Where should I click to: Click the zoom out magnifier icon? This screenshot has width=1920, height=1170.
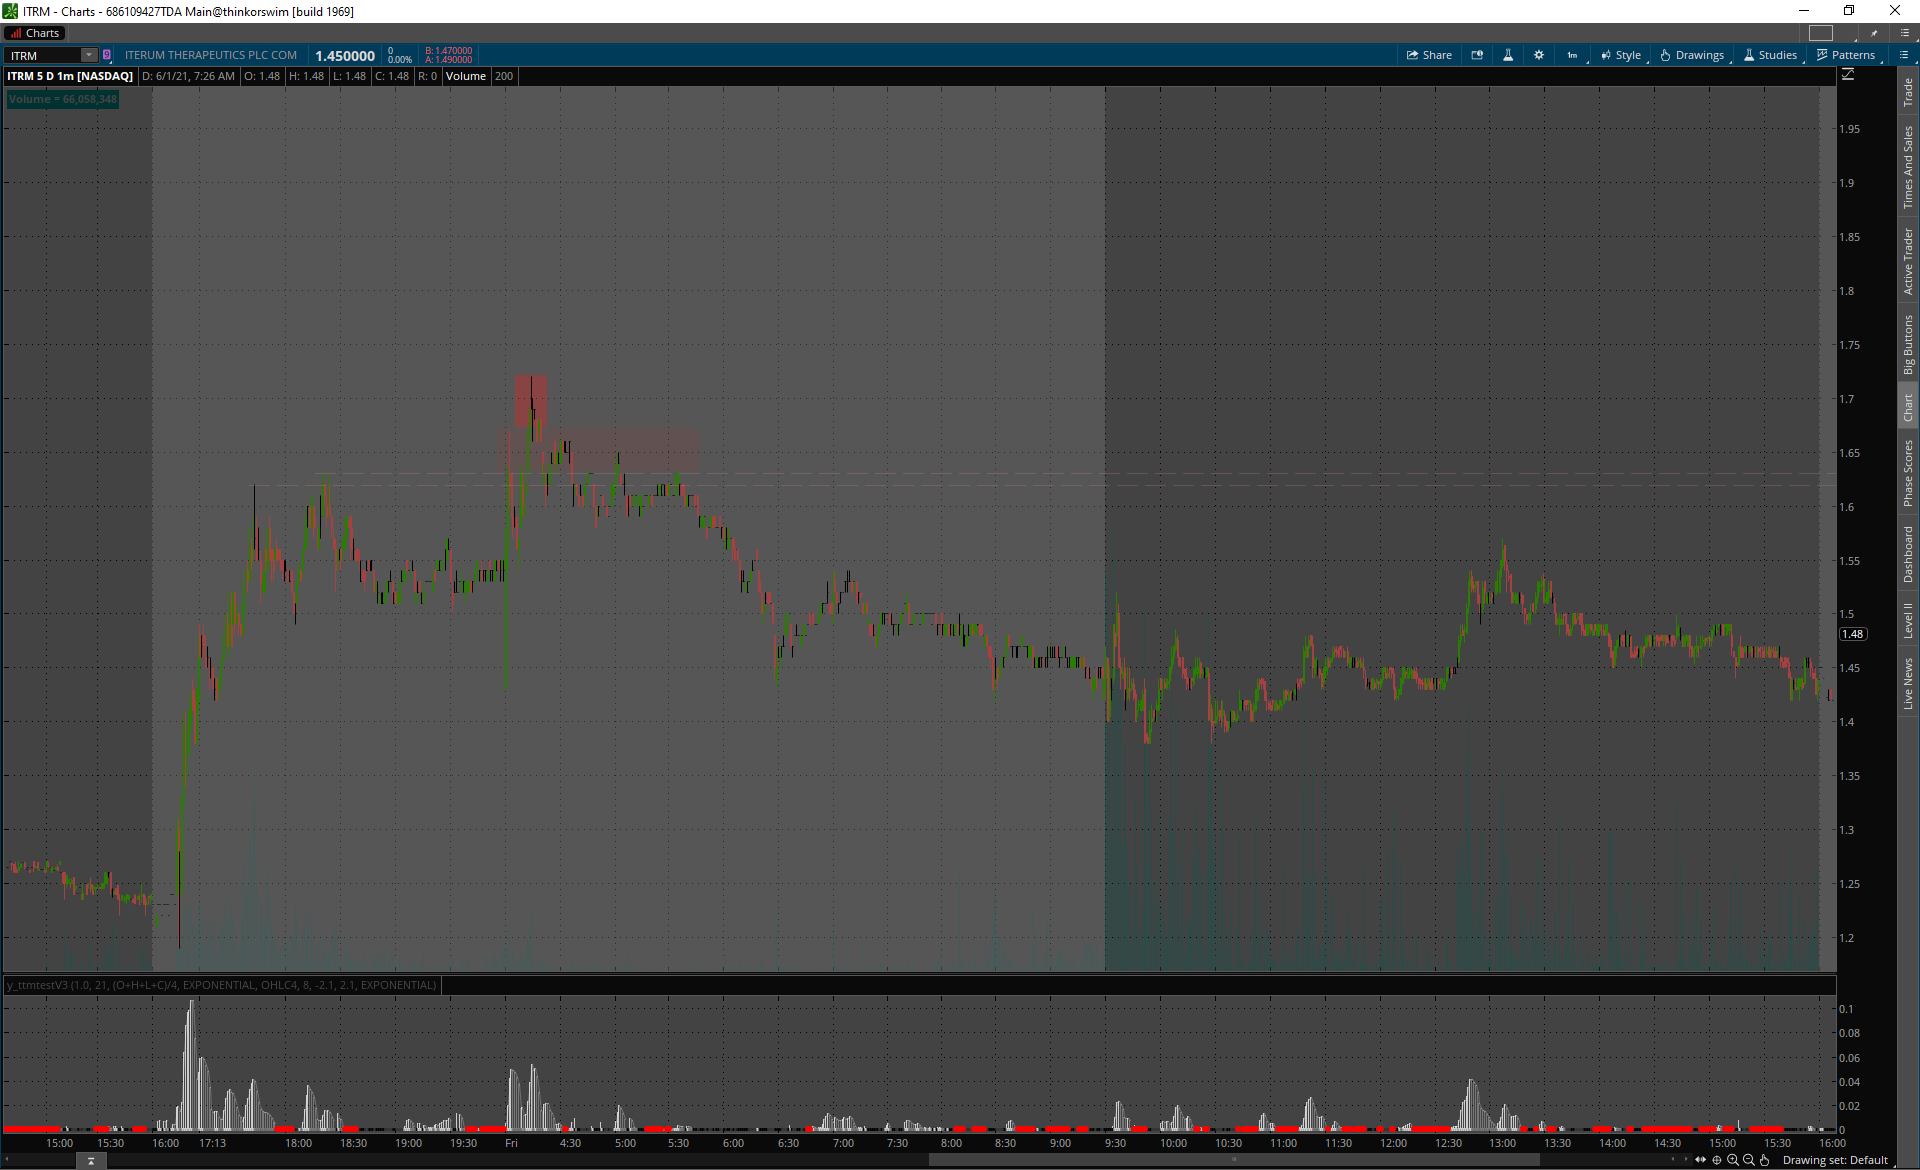click(1749, 1160)
